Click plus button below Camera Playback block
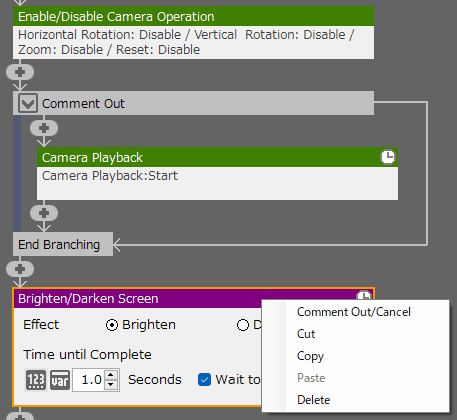Image resolution: width=457 pixels, height=420 pixels. (44, 213)
